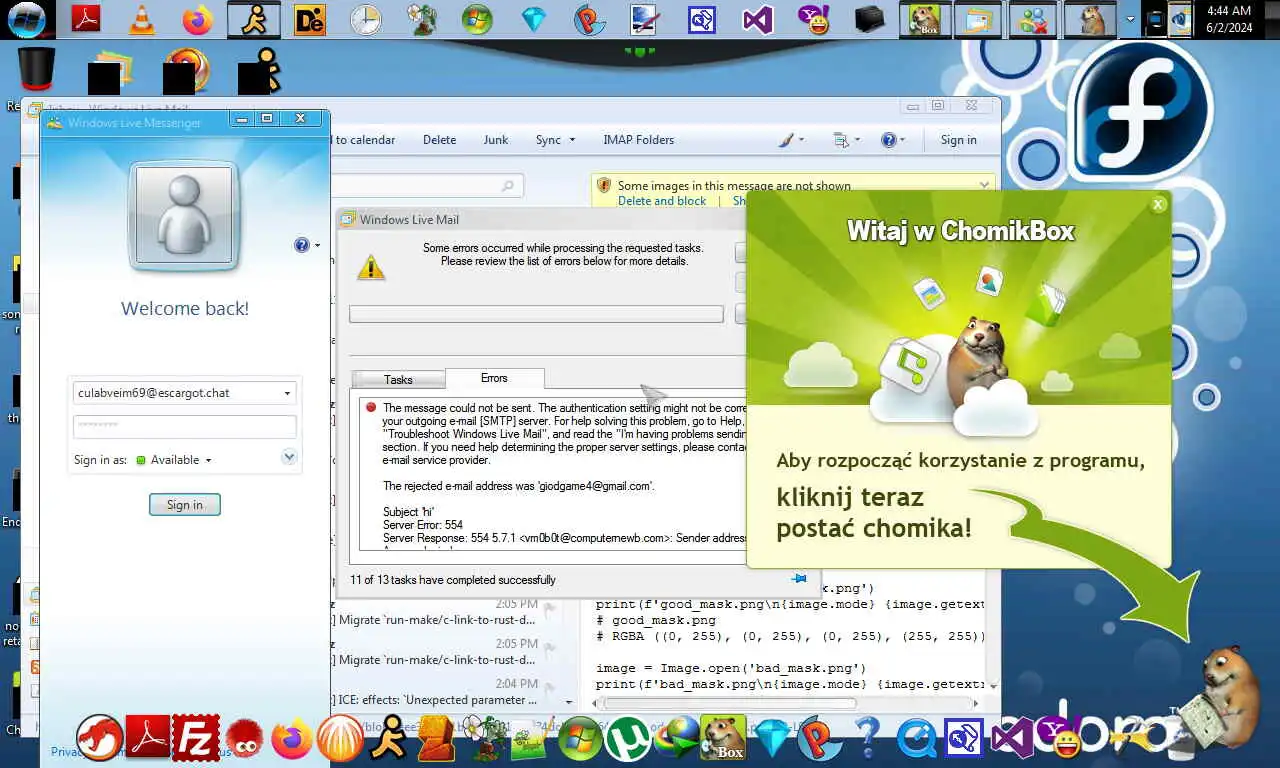This screenshot has width=1280, height=768.
Task: Click Sign in on Live Mail toolbar
Action: click(958, 140)
